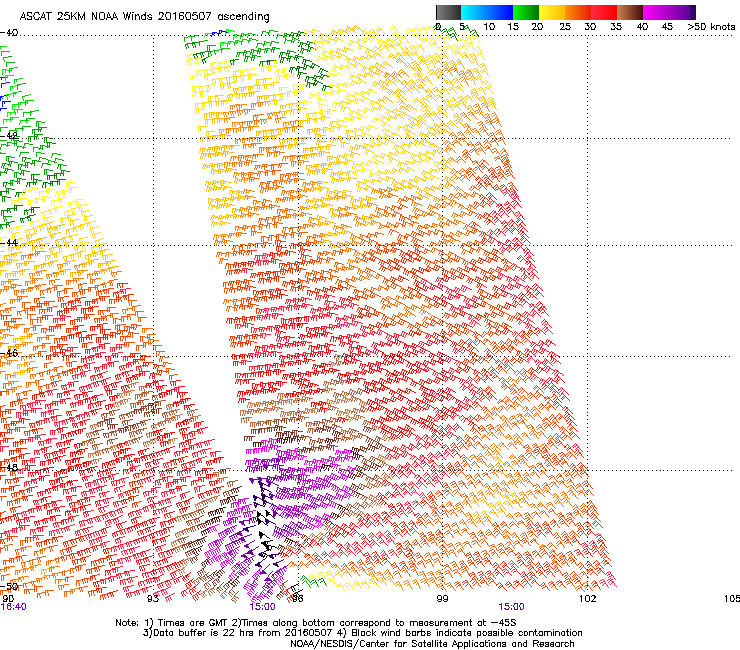Viewport: 740px width, 650px height.
Task: Click the 'NOAA/NESDIS/Center for Satellite Applications and Research' credit
Action: coord(432,644)
